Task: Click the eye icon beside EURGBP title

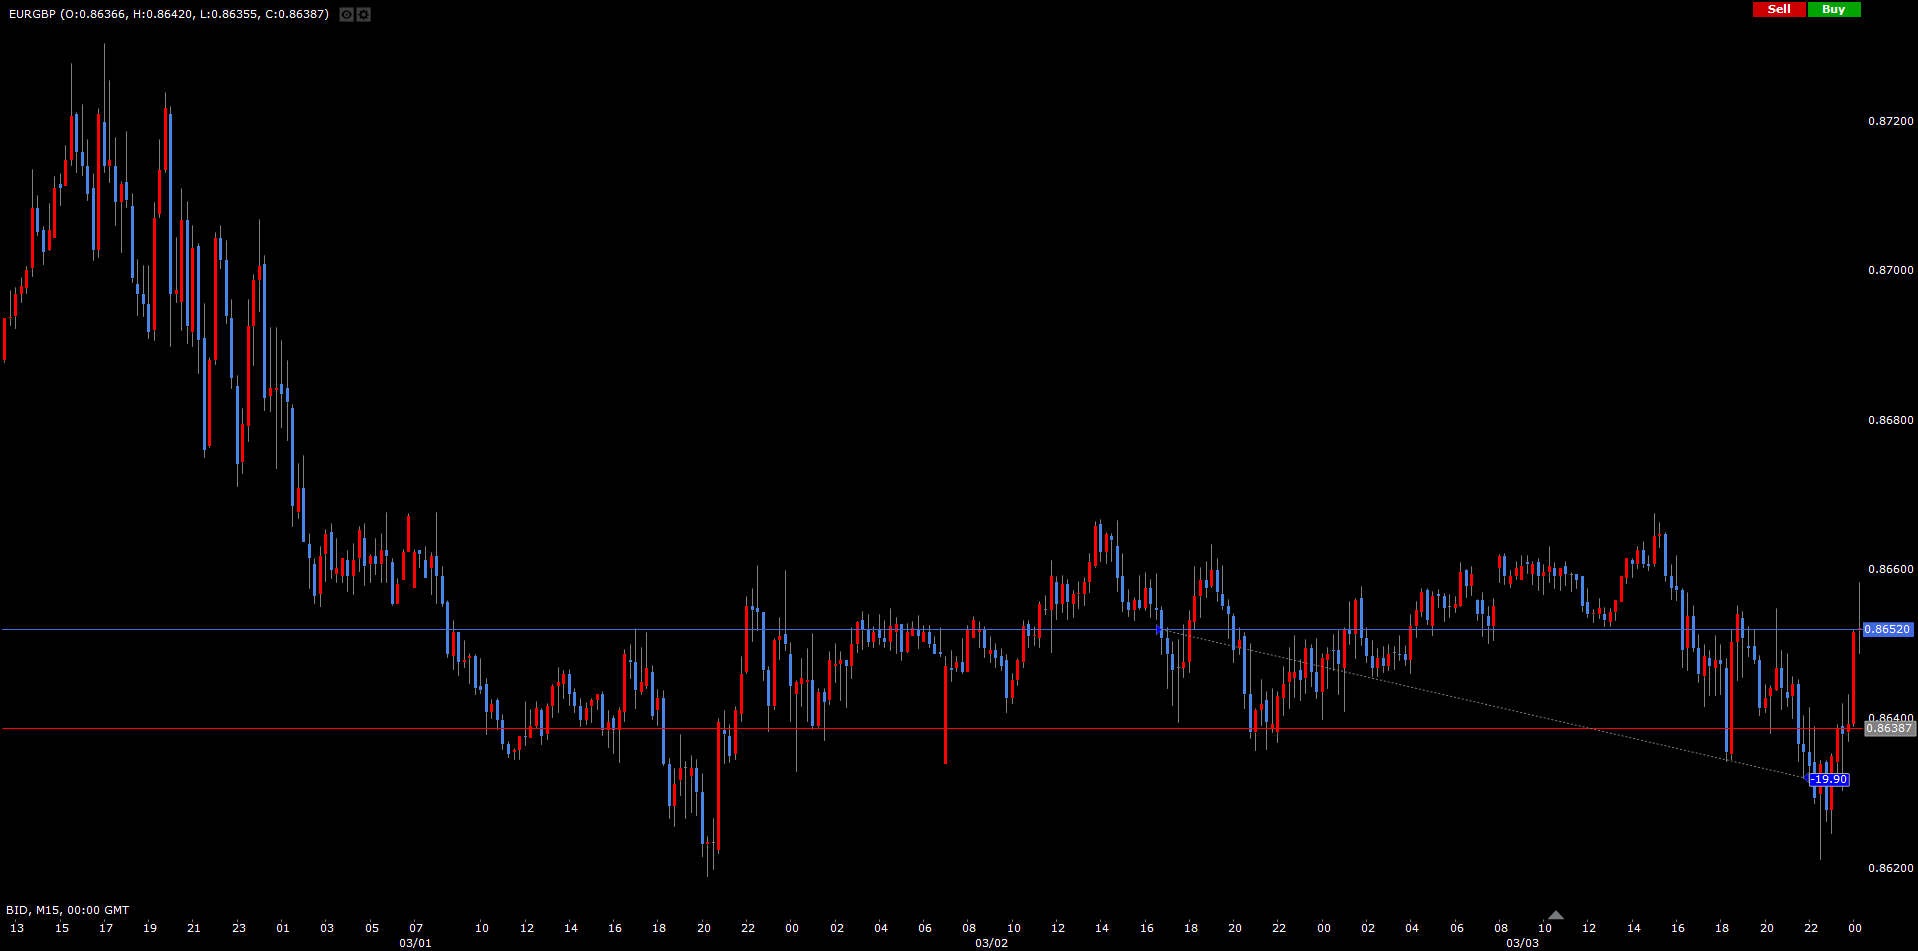Action: pyautogui.click(x=346, y=14)
